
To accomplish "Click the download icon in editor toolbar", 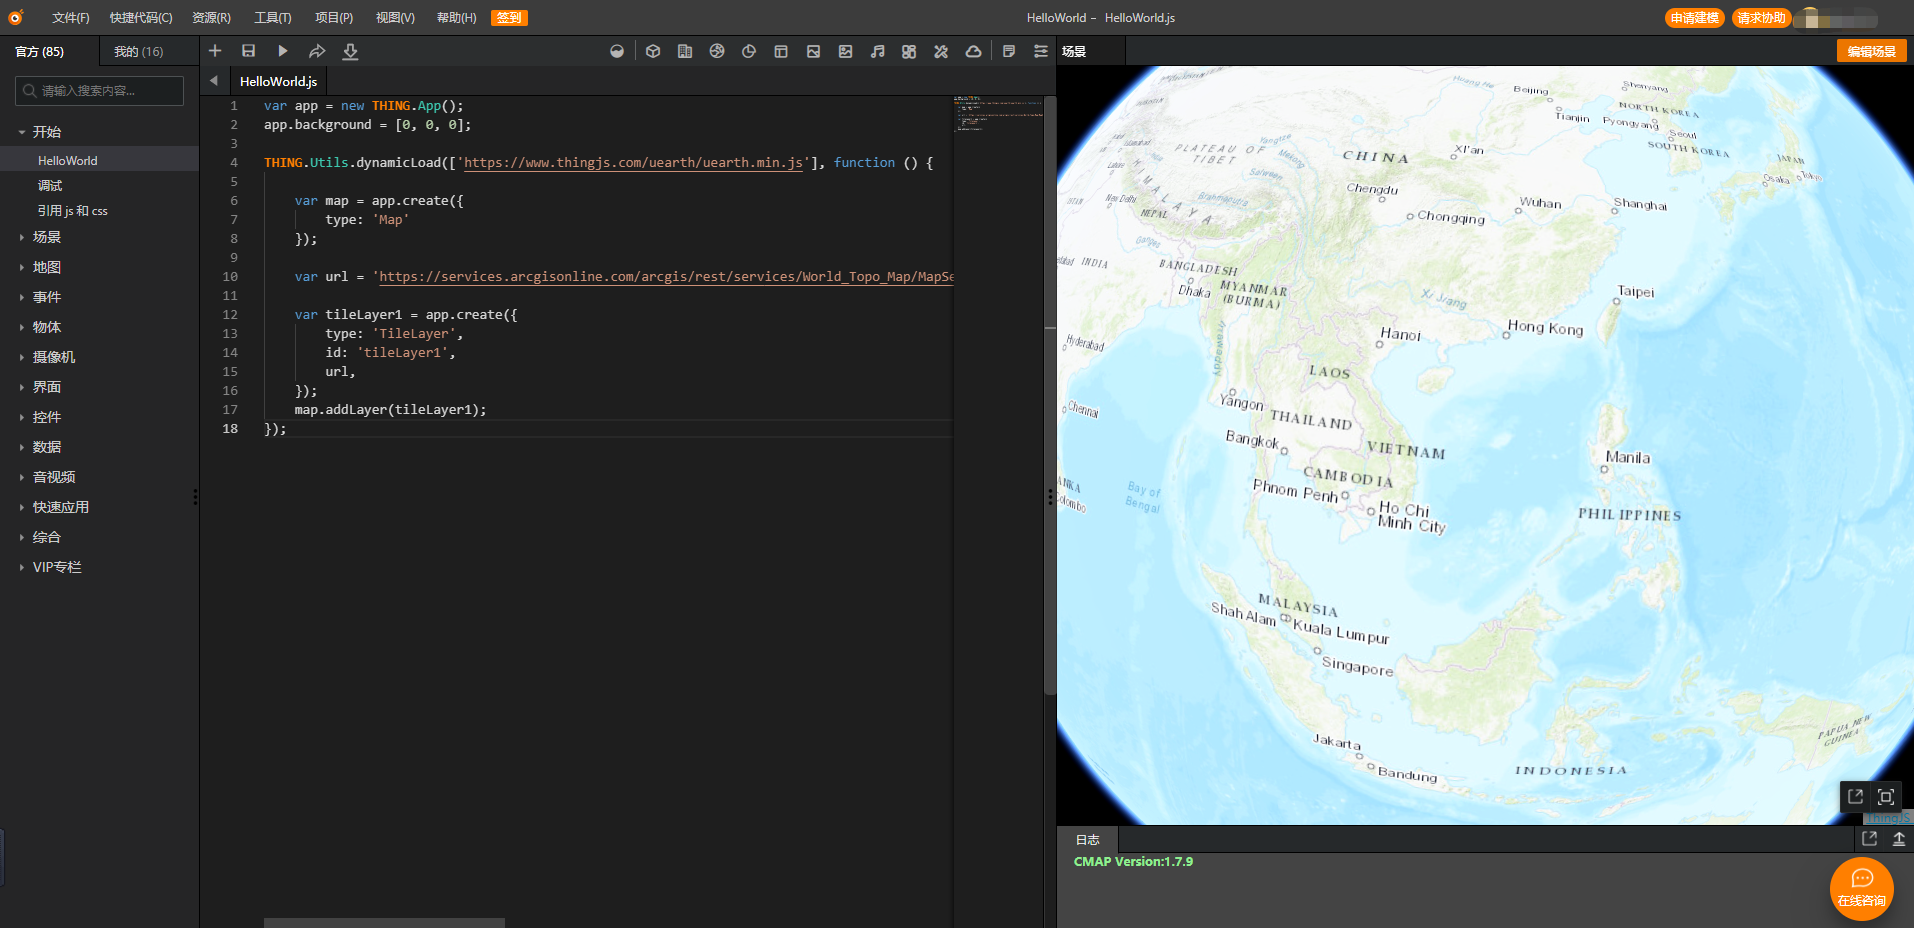I will pyautogui.click(x=350, y=51).
